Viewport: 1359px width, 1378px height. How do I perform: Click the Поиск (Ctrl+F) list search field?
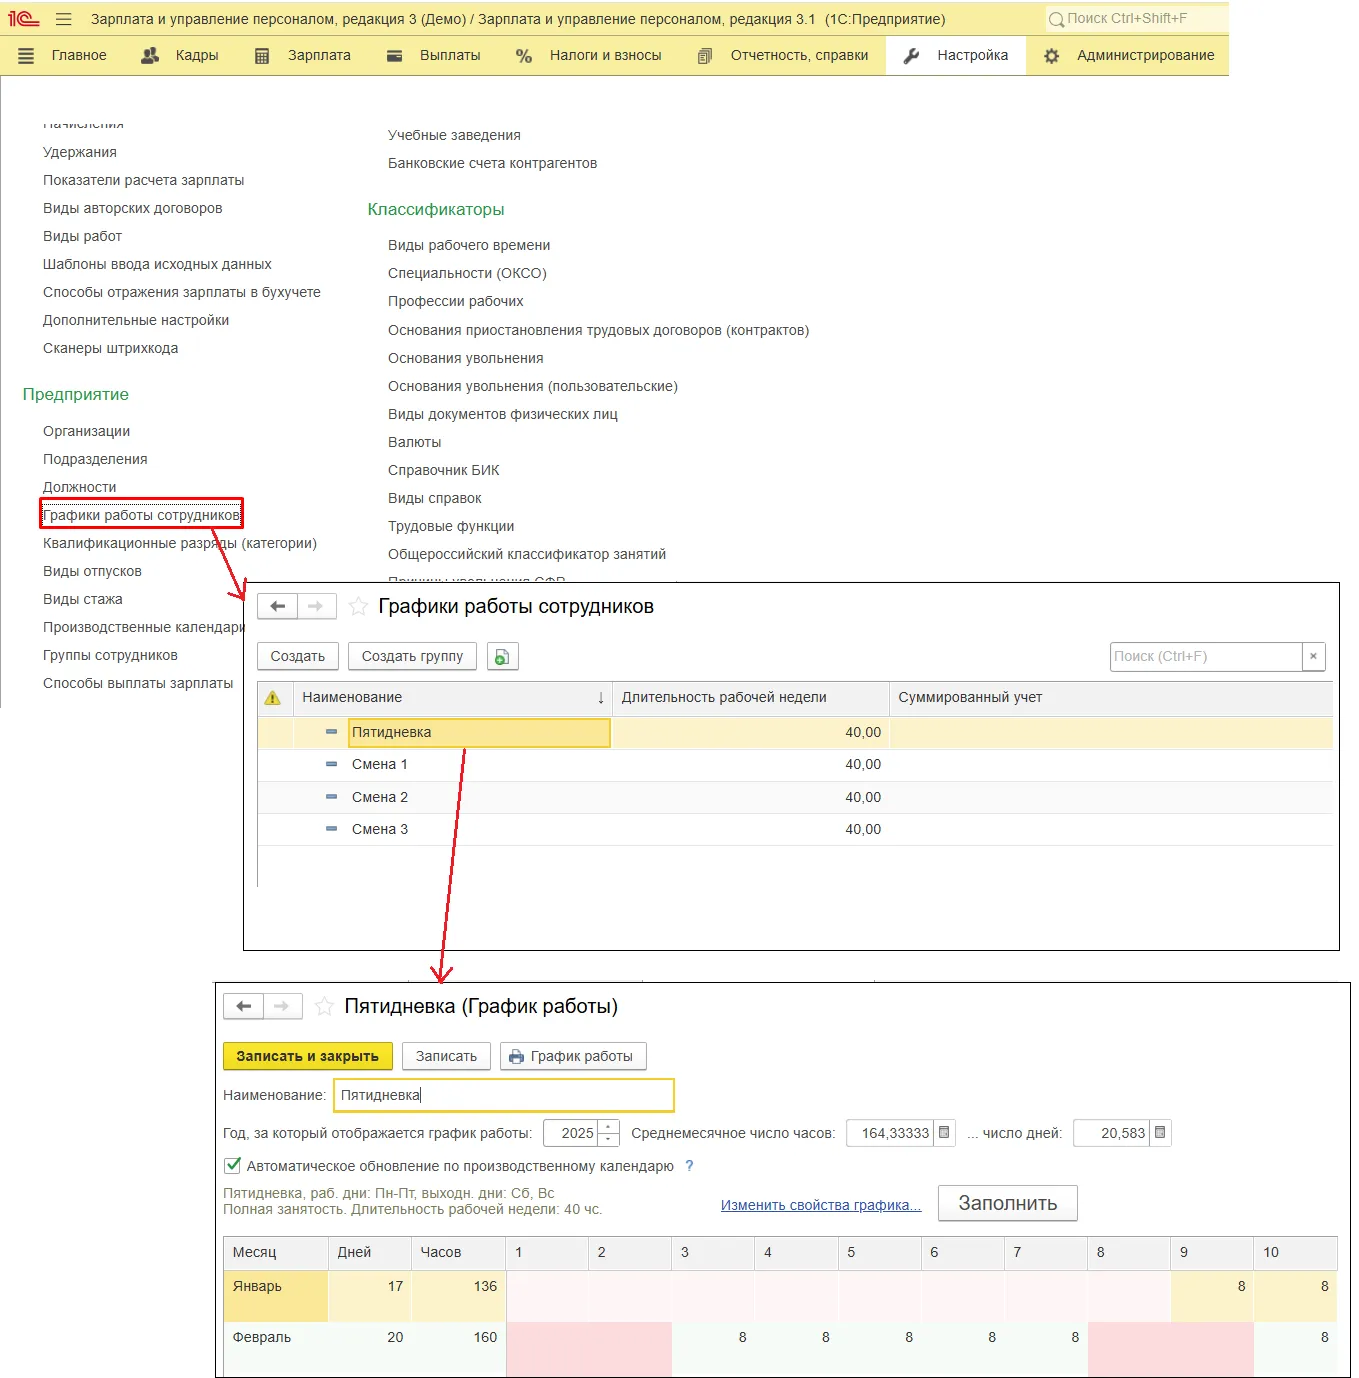pos(1206,656)
